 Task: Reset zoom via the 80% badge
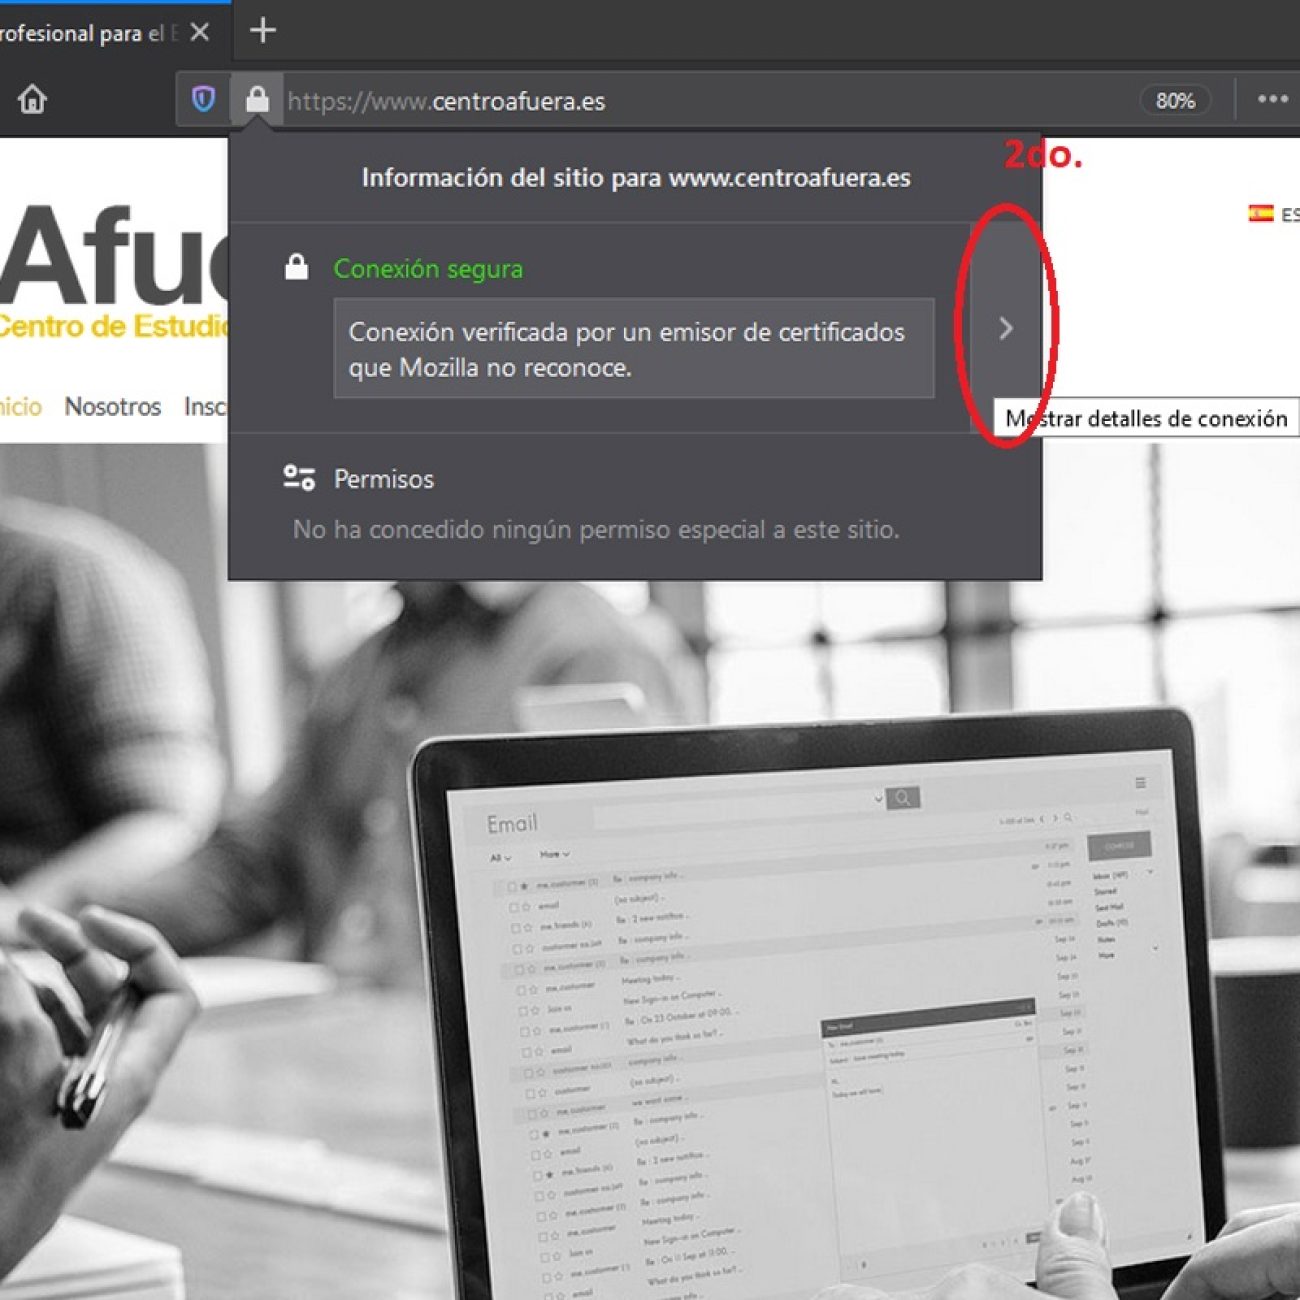coord(1175,100)
